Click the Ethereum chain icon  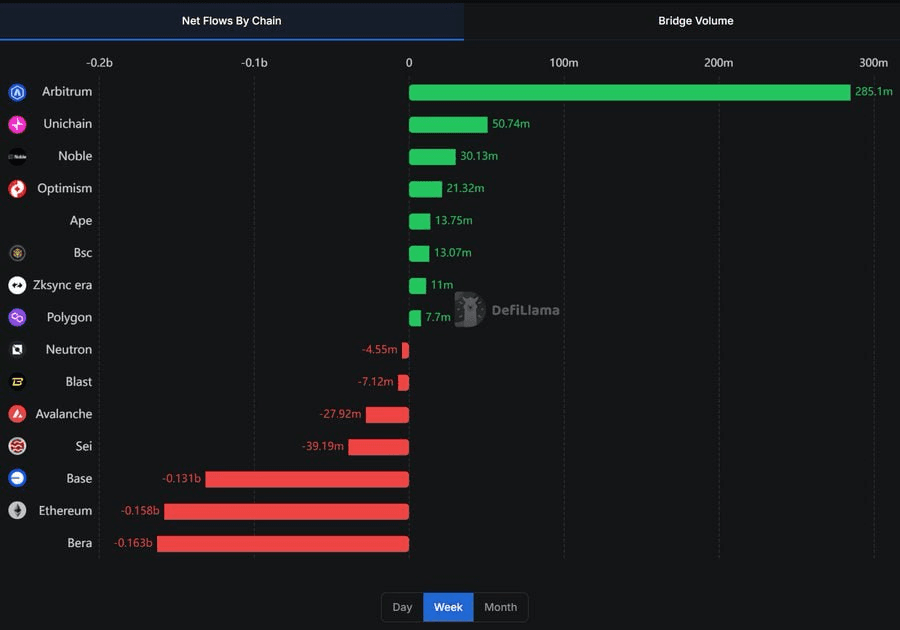click(17, 511)
